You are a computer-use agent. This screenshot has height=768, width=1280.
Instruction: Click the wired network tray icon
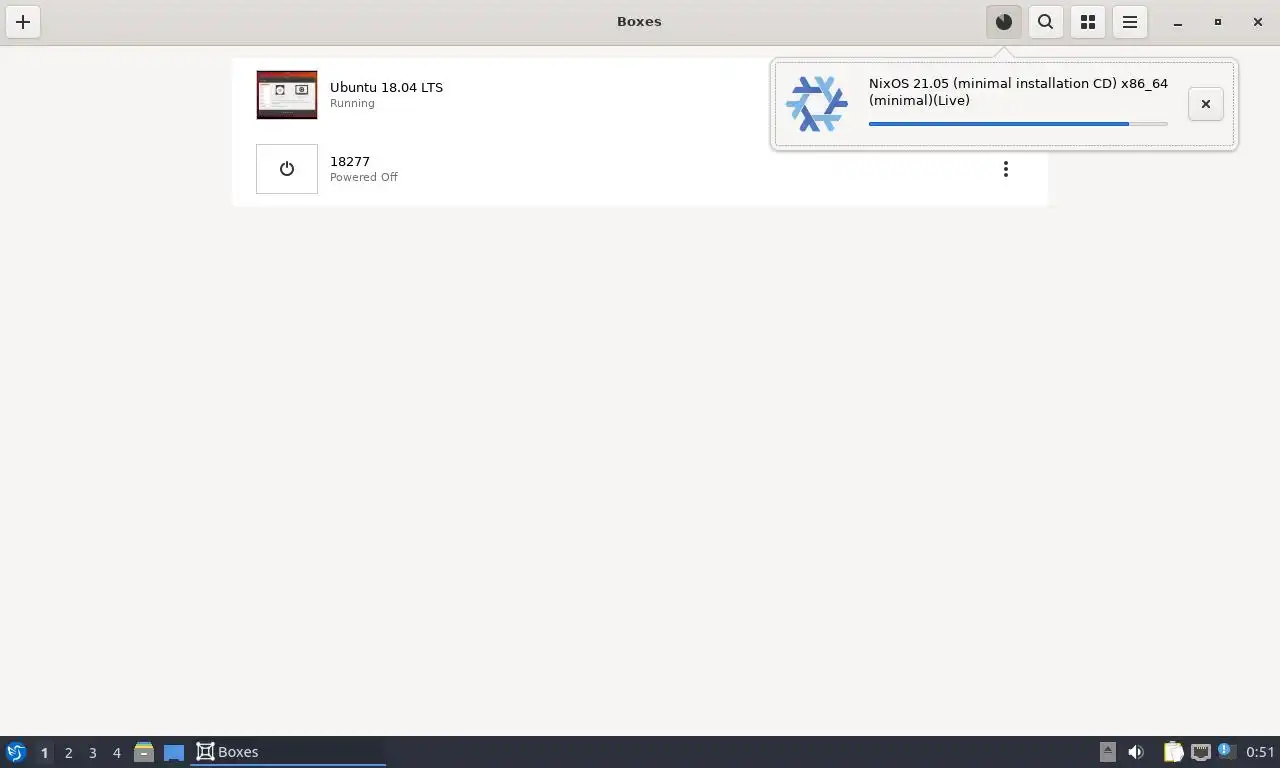tap(1201, 752)
